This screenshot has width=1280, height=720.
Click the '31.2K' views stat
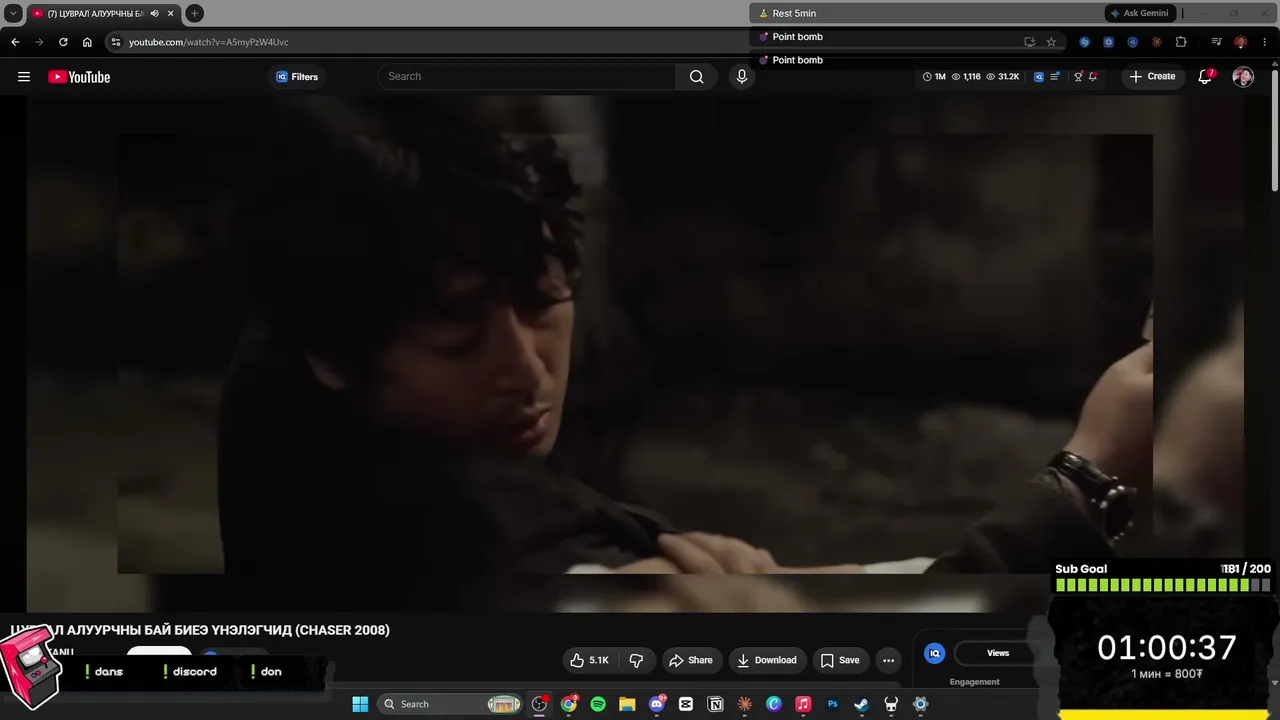1003,77
